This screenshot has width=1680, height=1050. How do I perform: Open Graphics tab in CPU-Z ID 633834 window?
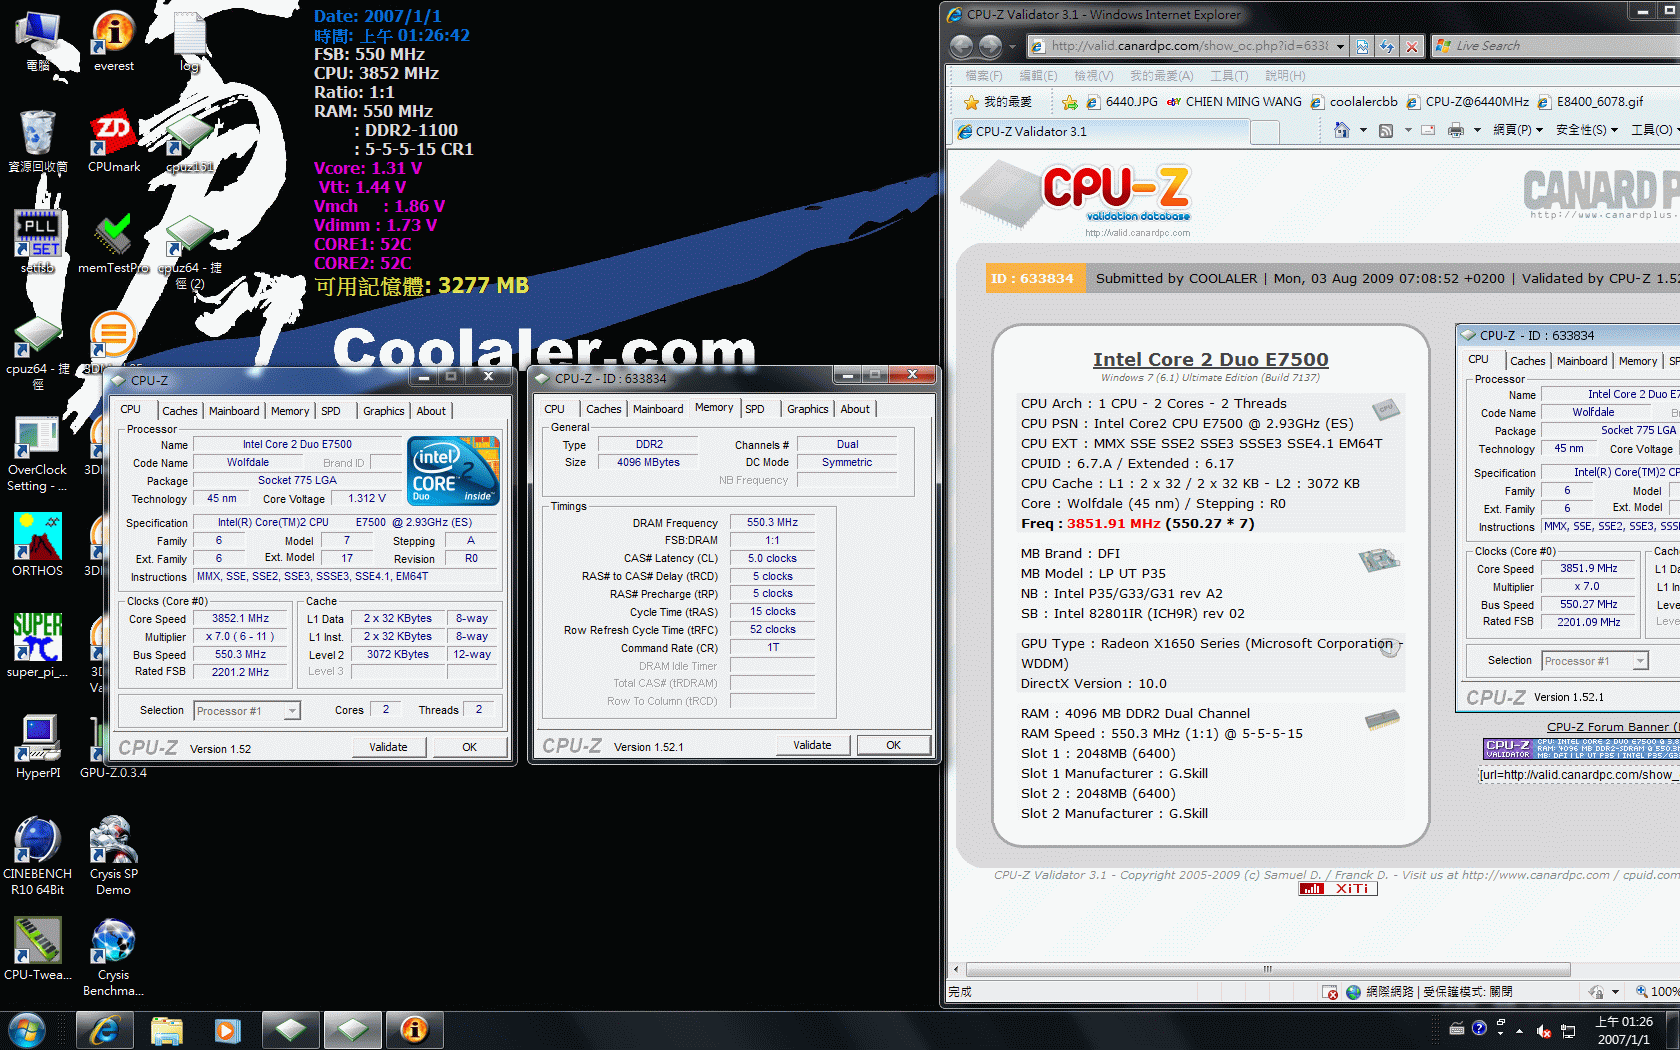807,409
